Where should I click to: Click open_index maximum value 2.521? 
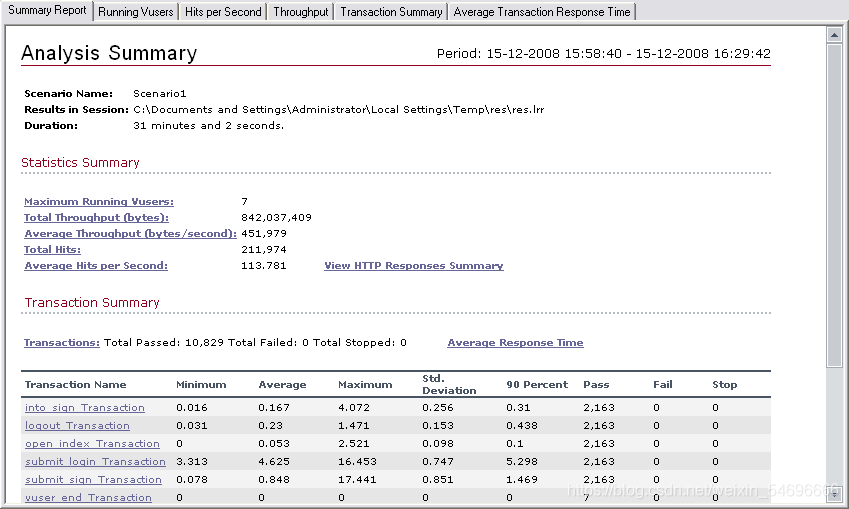(x=354, y=443)
